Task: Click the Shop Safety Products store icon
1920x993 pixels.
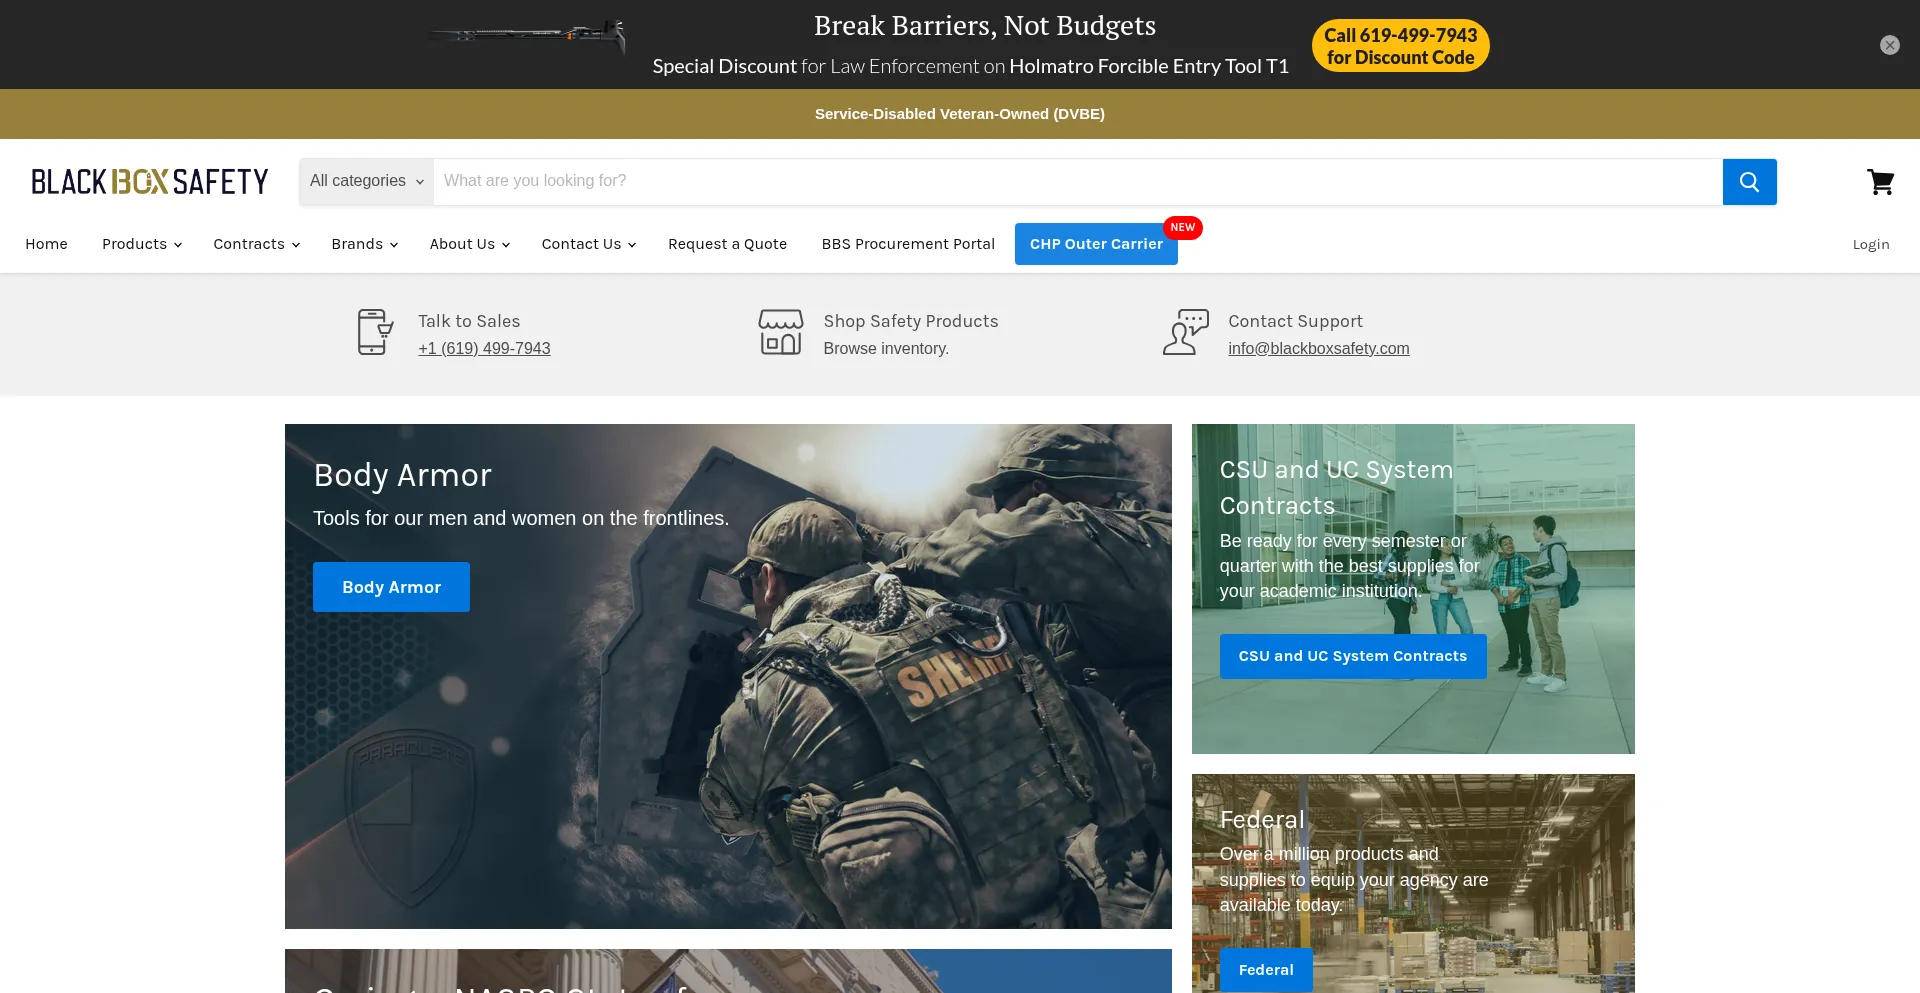Action: click(780, 332)
